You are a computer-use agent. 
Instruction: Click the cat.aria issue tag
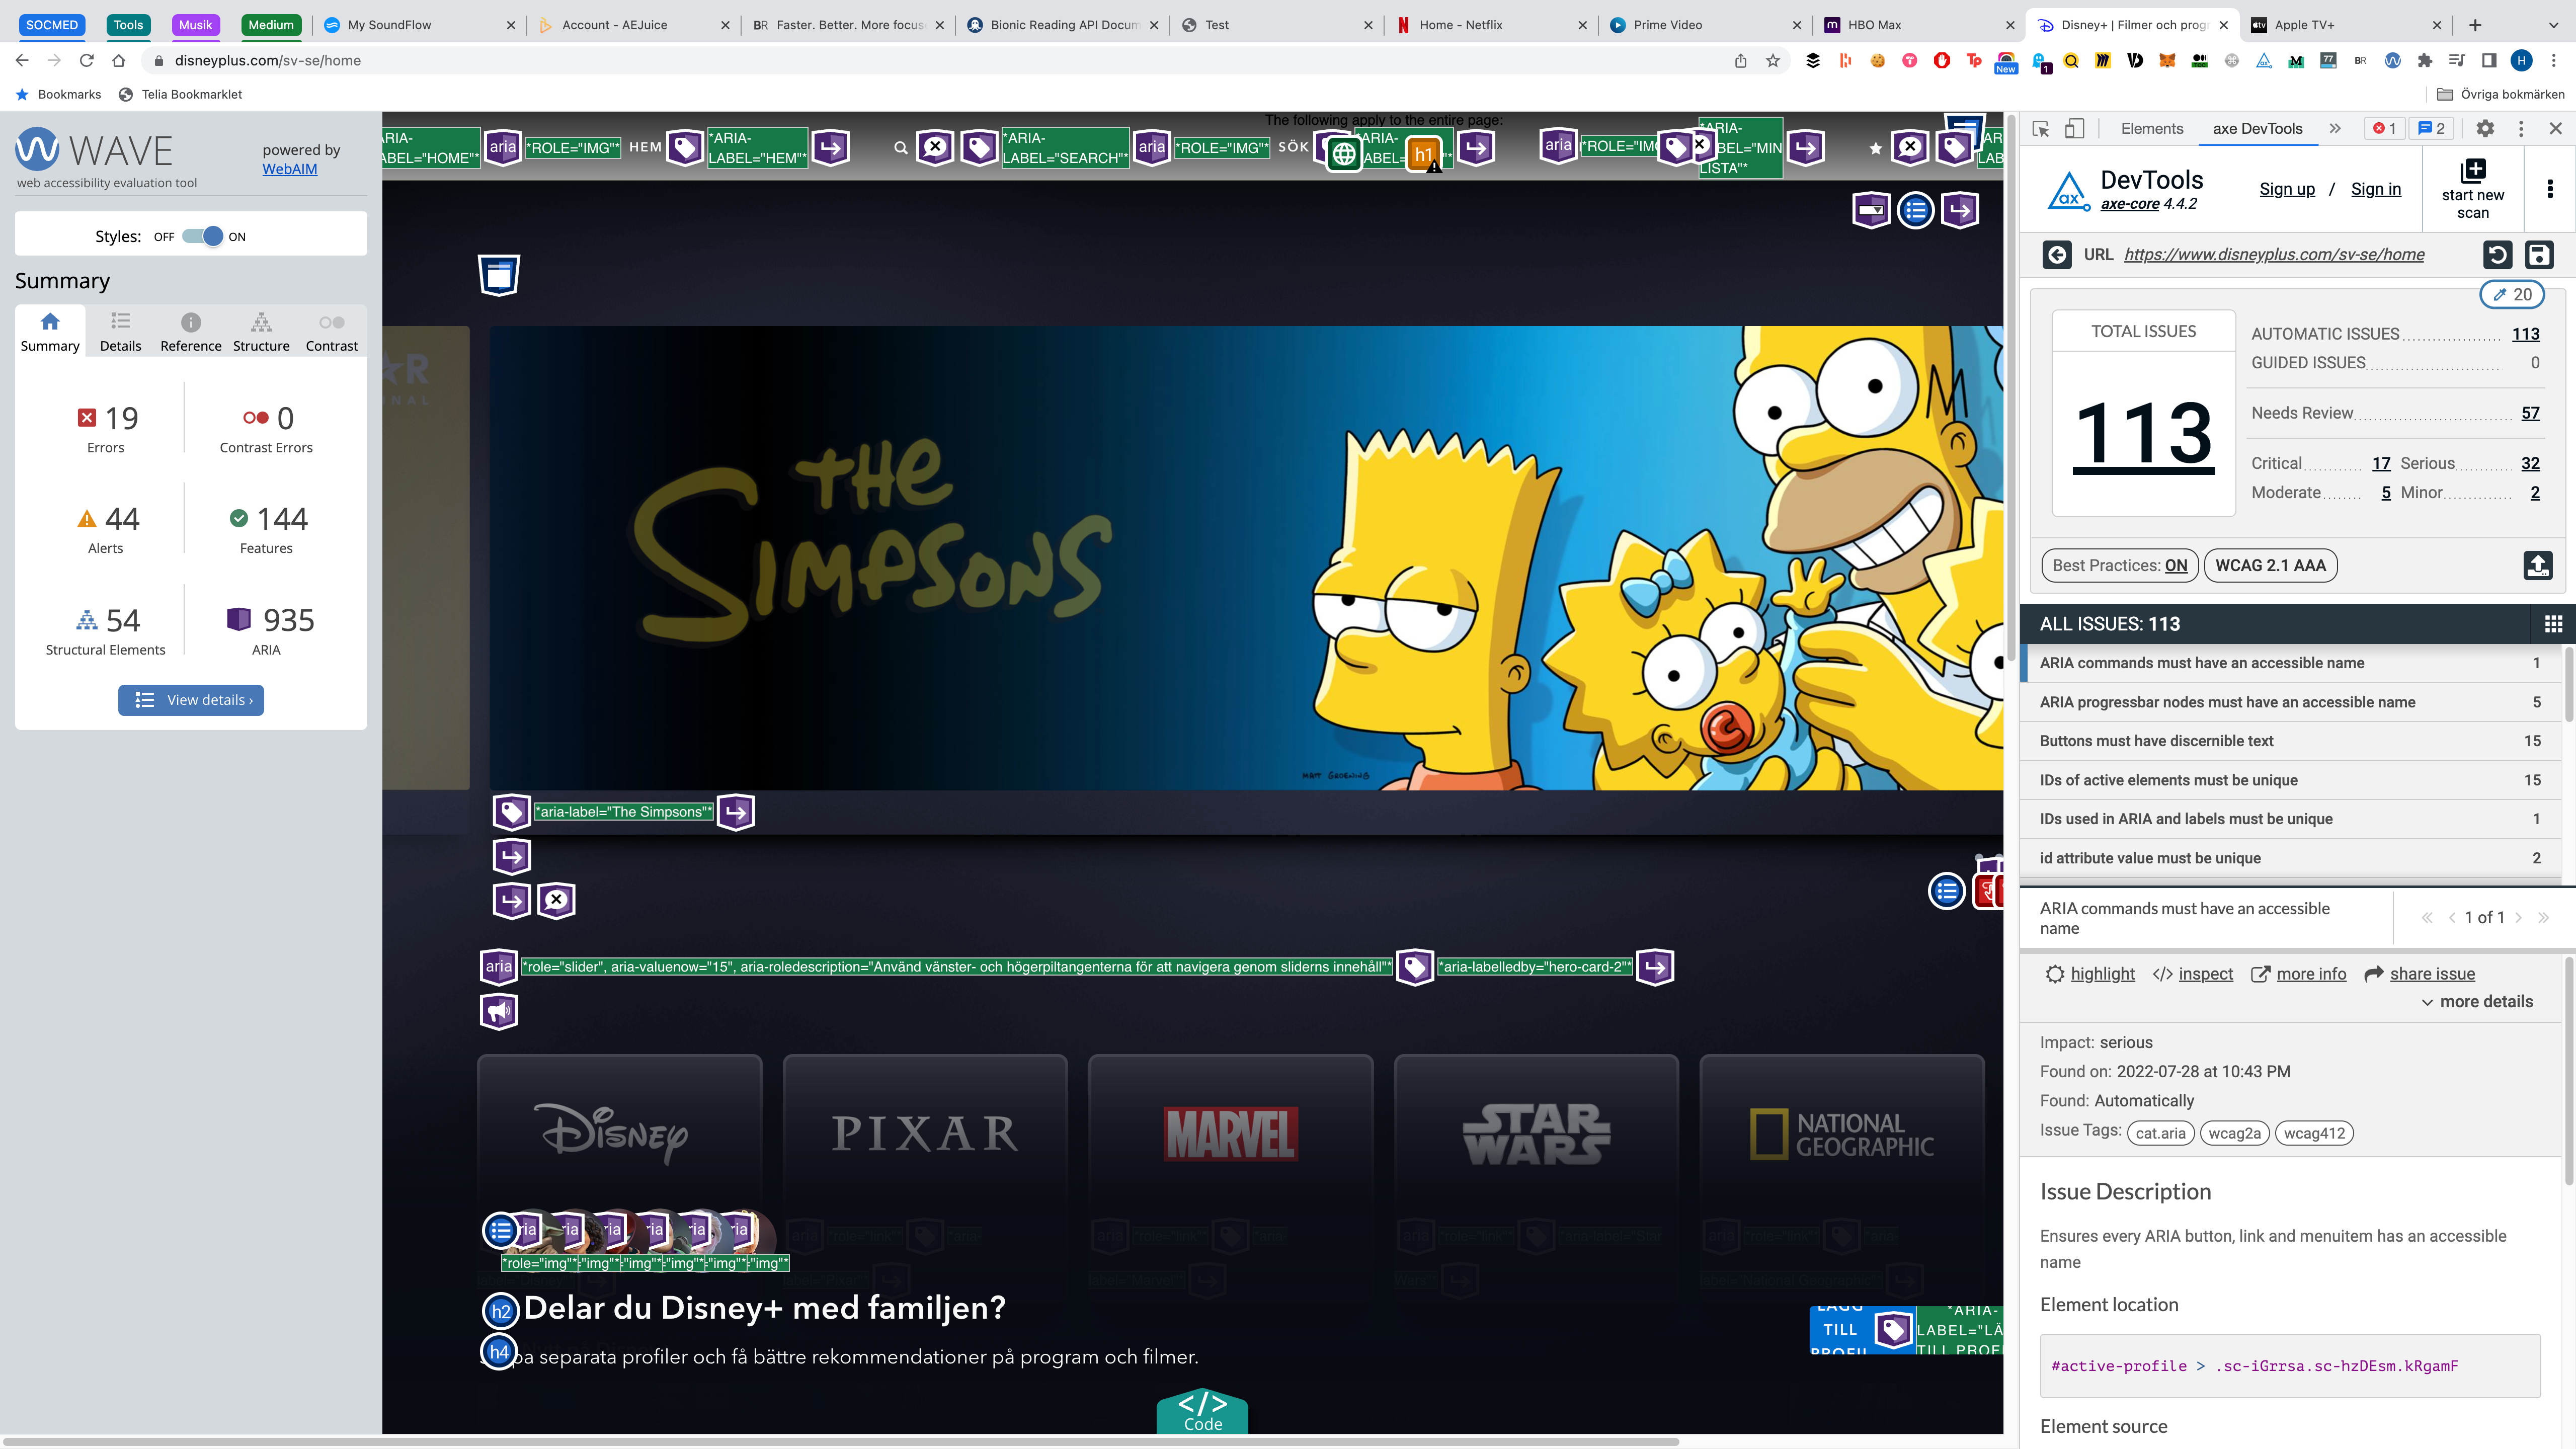click(2161, 1133)
